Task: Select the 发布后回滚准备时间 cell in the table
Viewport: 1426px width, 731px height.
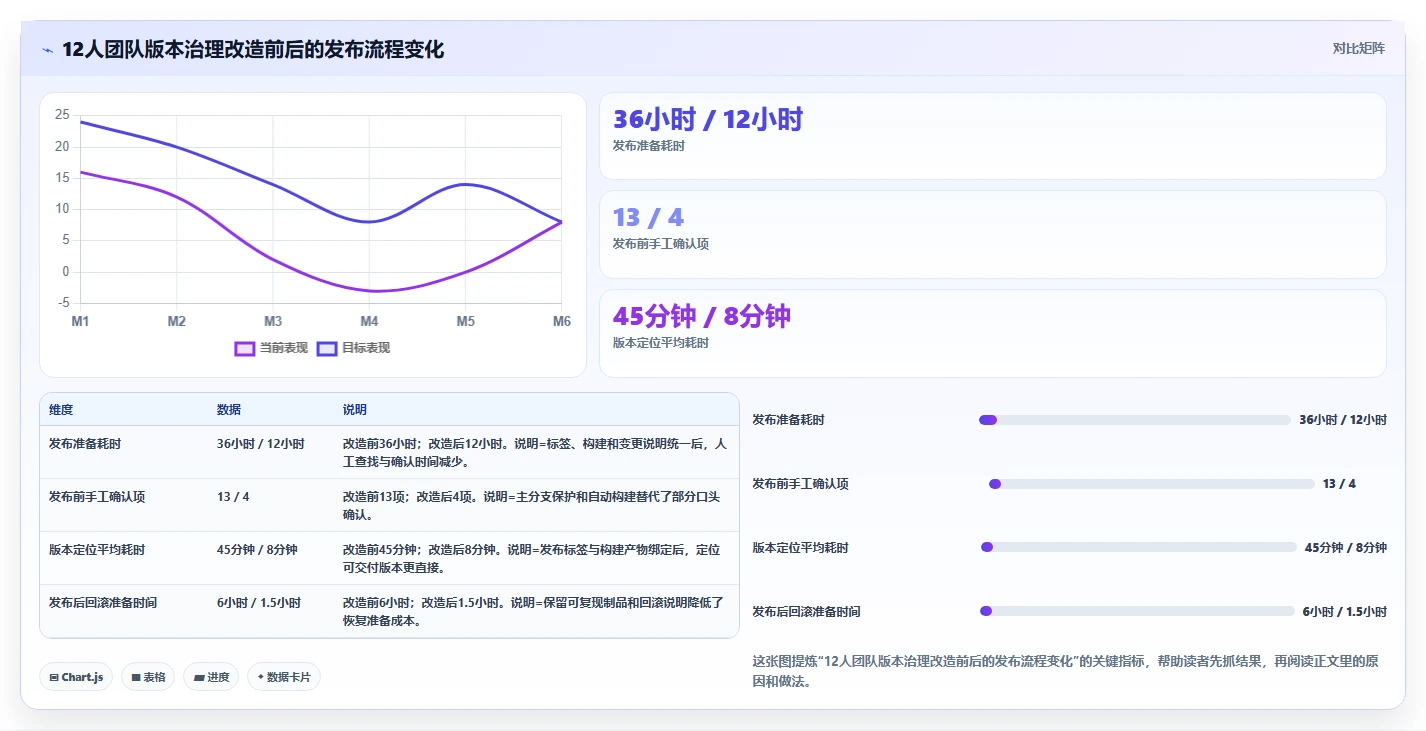Action: (103, 602)
